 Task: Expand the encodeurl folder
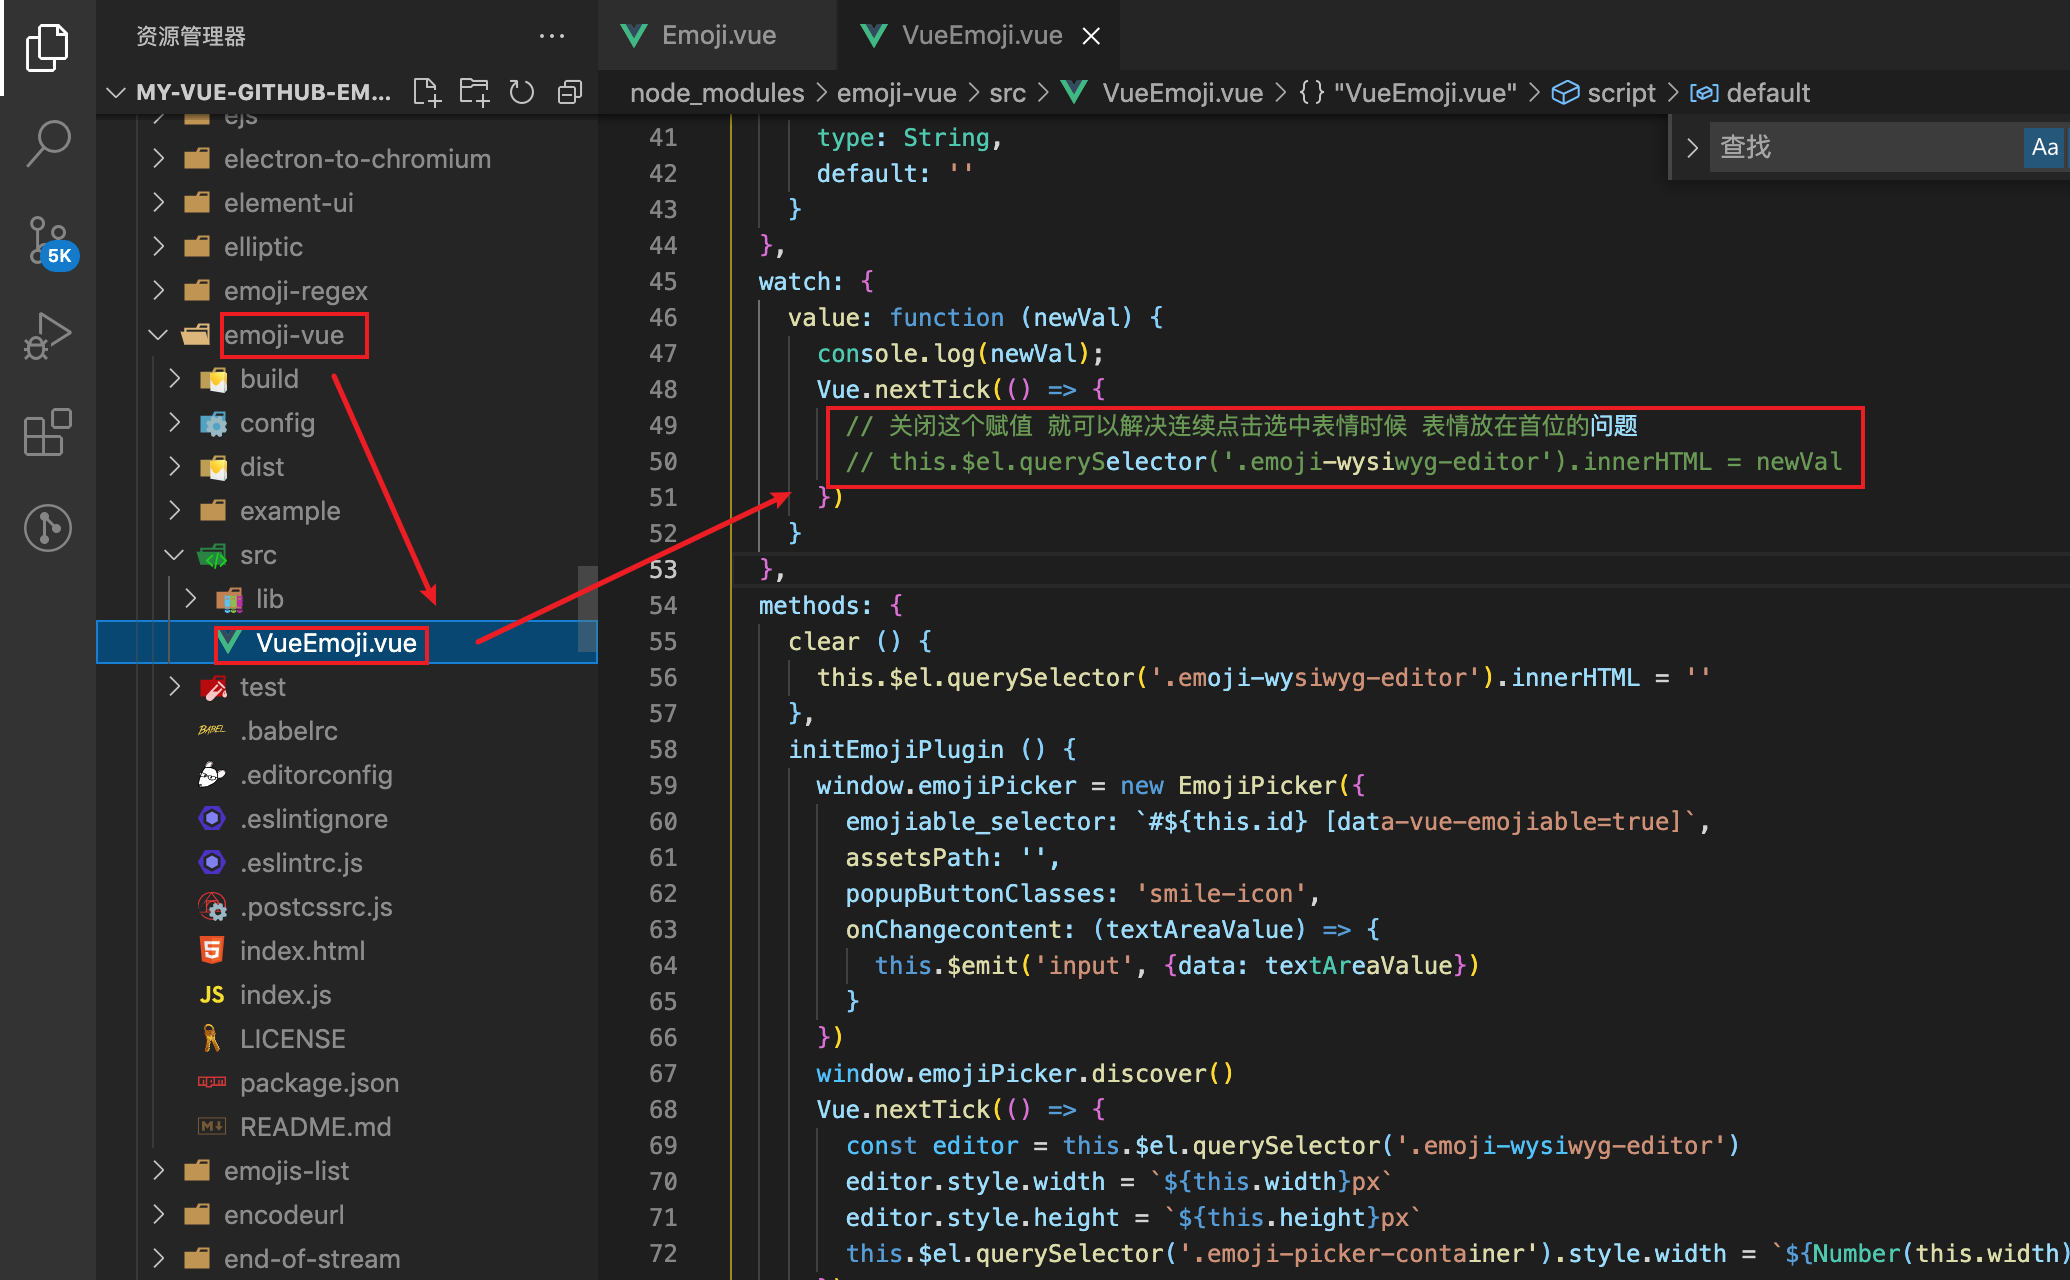coord(347,1215)
